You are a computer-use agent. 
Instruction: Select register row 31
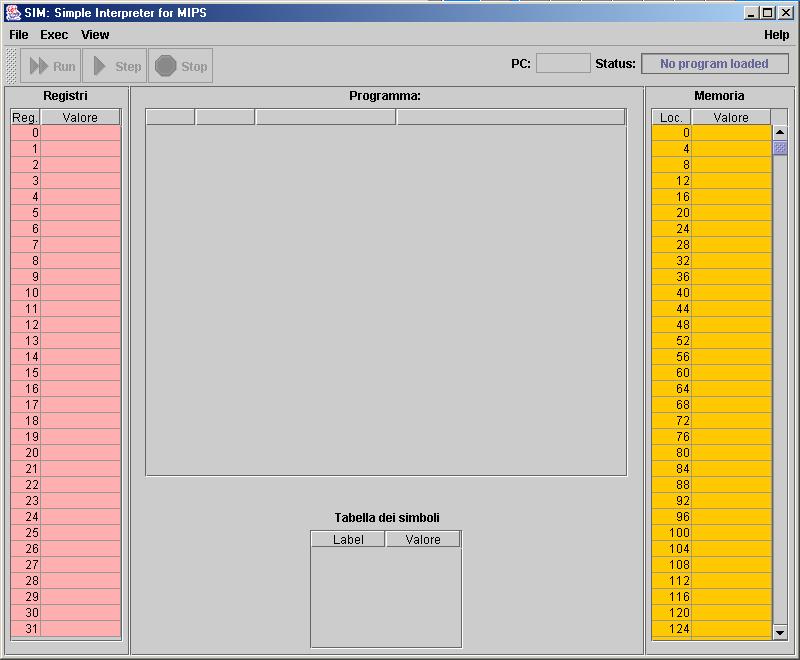click(65, 629)
